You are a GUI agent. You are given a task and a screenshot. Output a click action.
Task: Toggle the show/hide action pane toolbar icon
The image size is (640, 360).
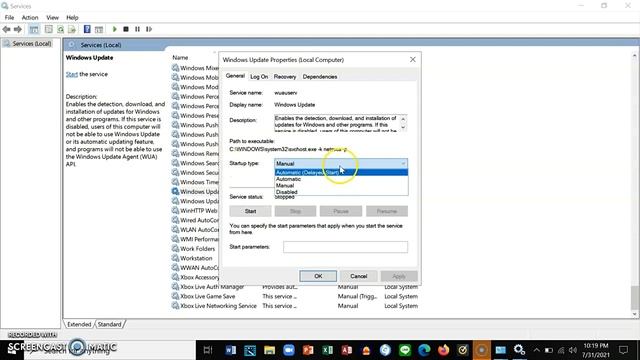[x=99, y=29]
